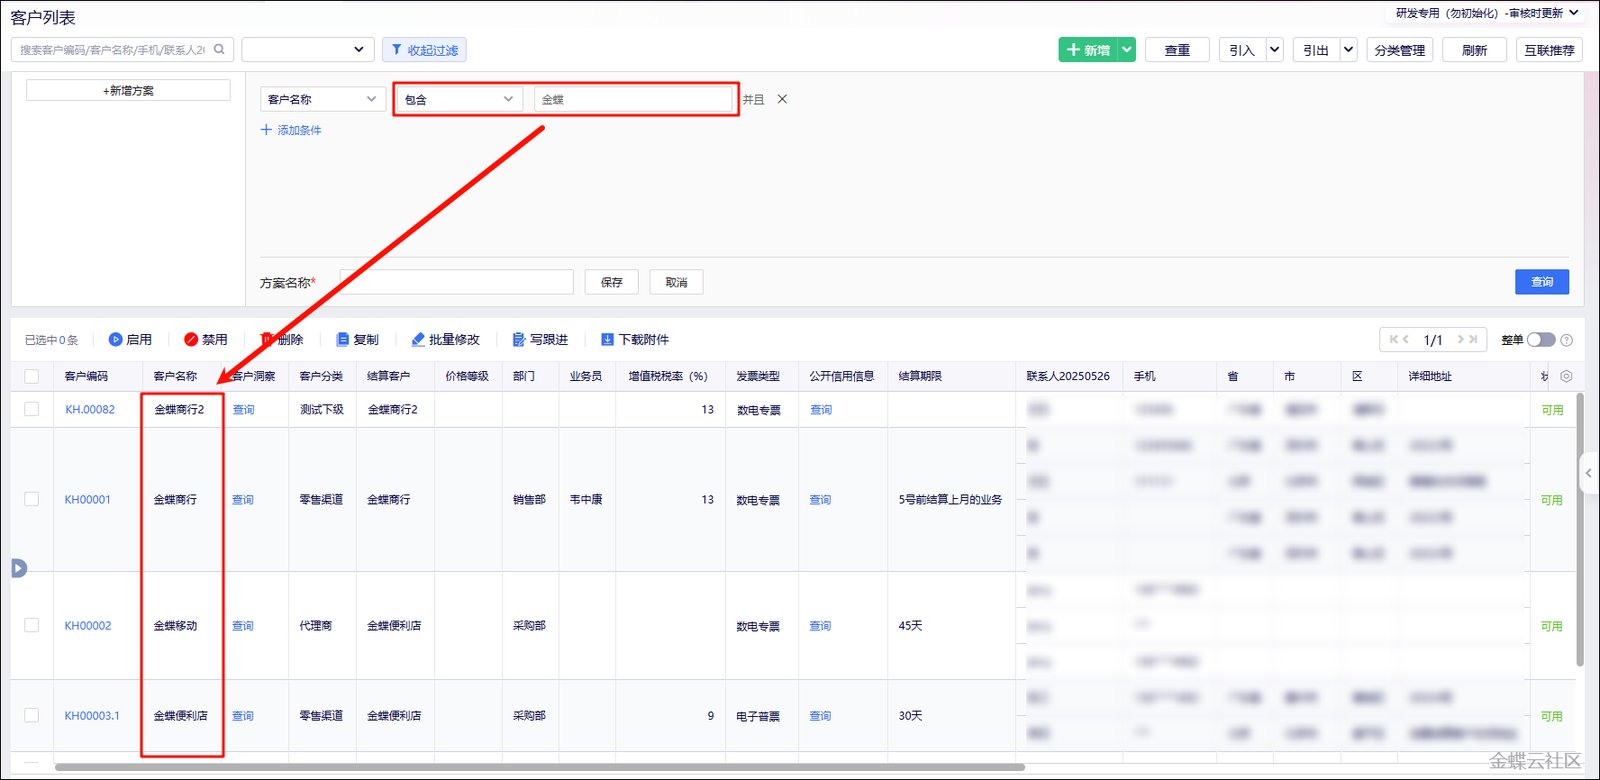Click the 引入 import button
The width and height of the screenshot is (1600, 780).
[1242, 50]
